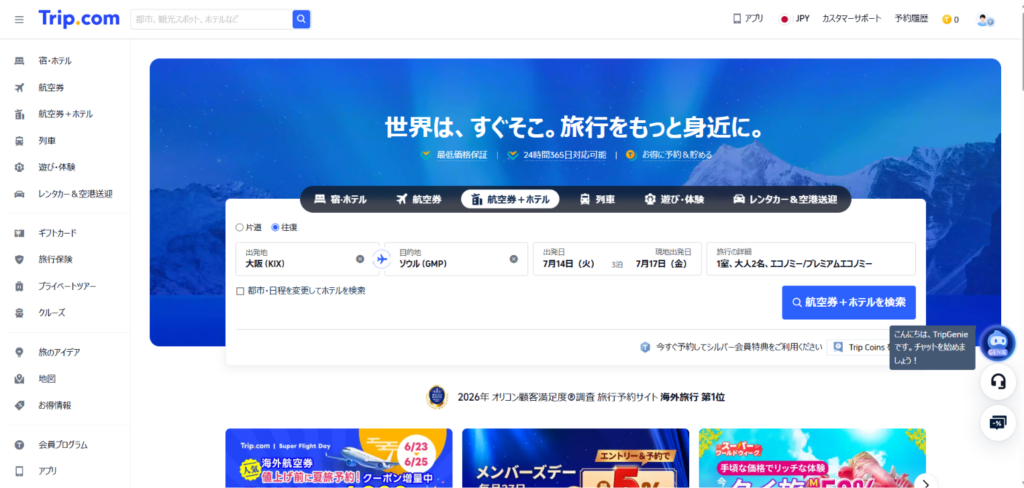Open the タイ旅 promo banner

[812, 458]
